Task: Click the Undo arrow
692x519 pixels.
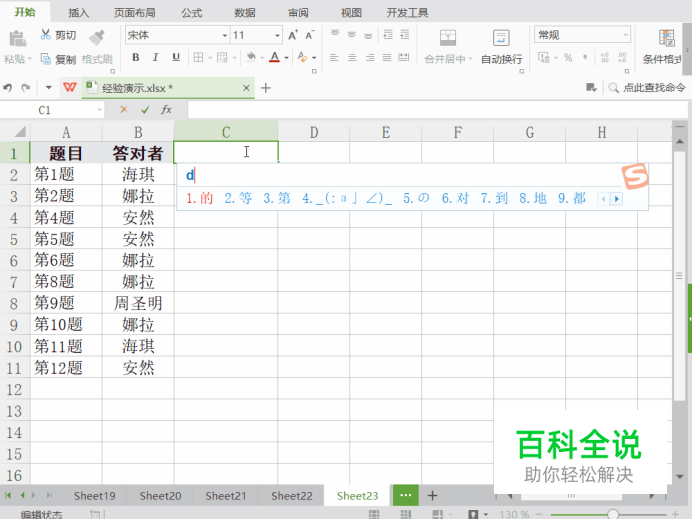Action: [x=8, y=88]
